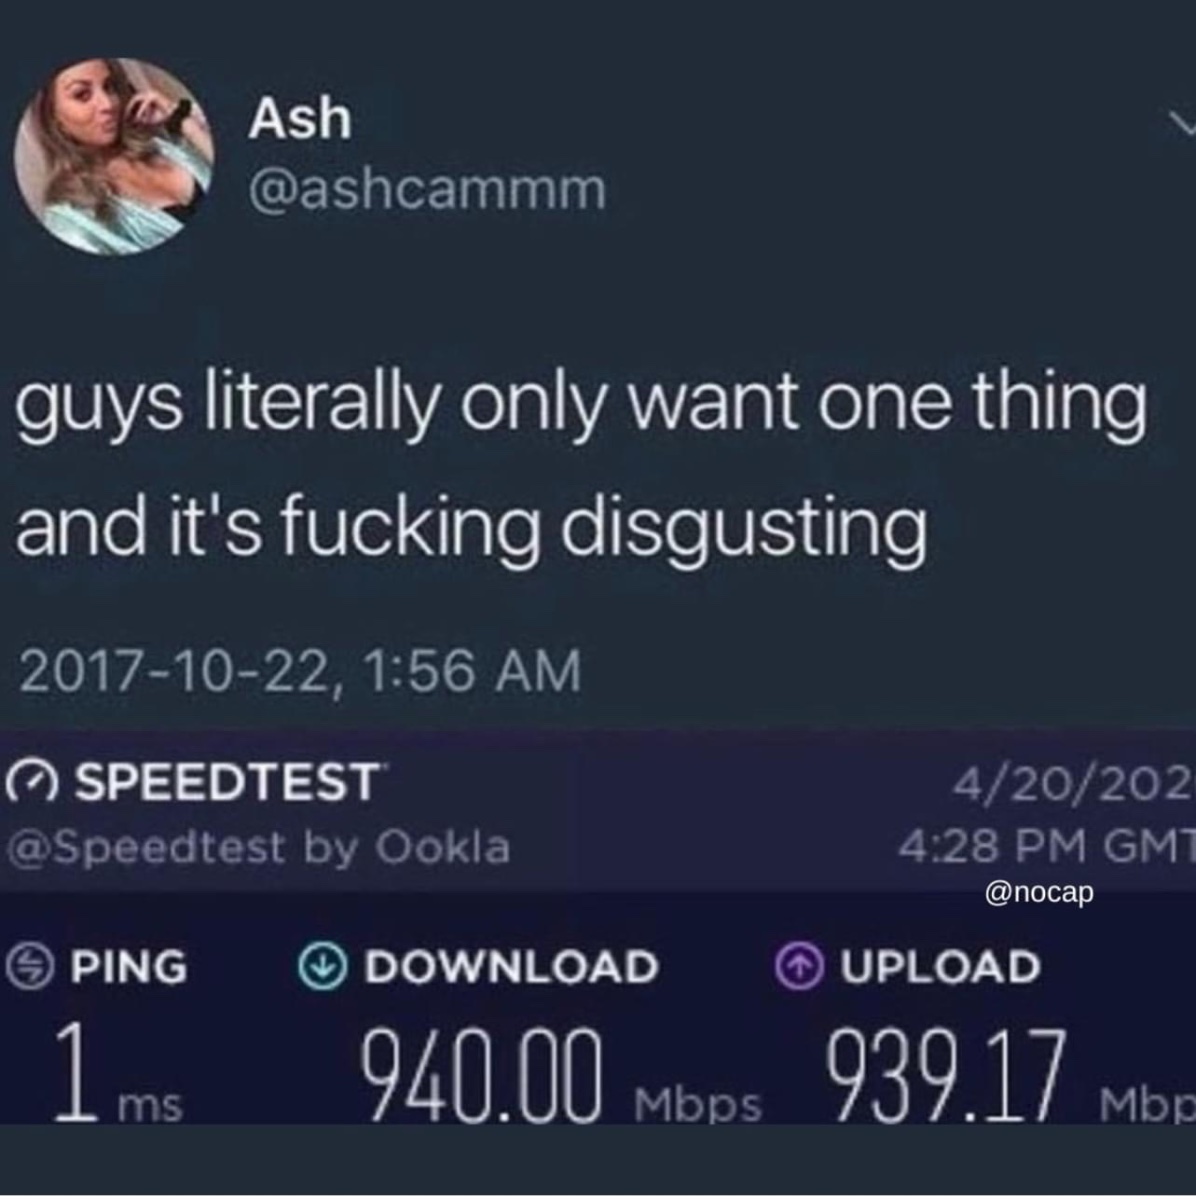Select the tweet text about guys
Image resolution: width=1196 pixels, height=1200 pixels.
580,463
